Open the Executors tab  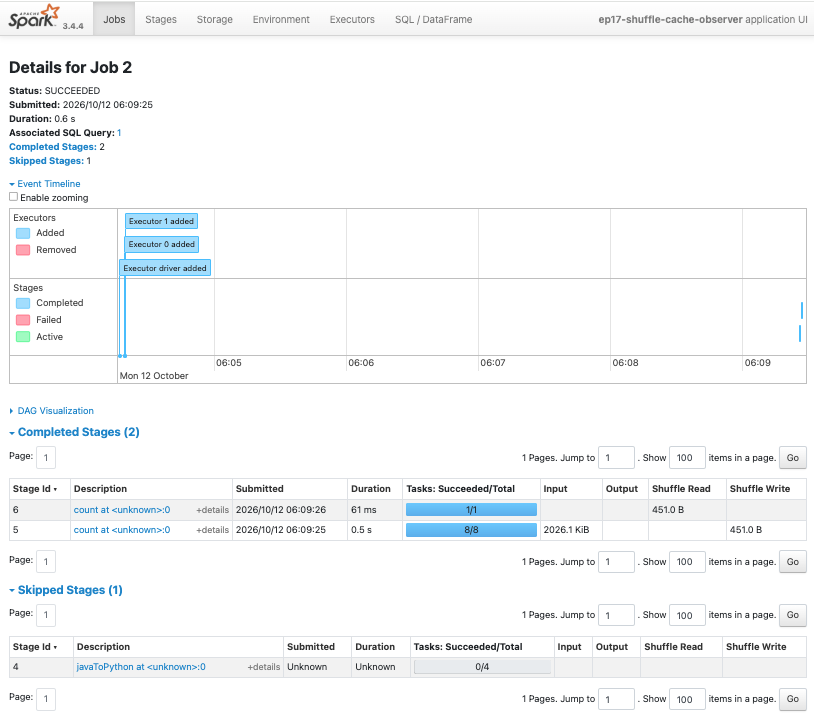pyautogui.click(x=352, y=19)
